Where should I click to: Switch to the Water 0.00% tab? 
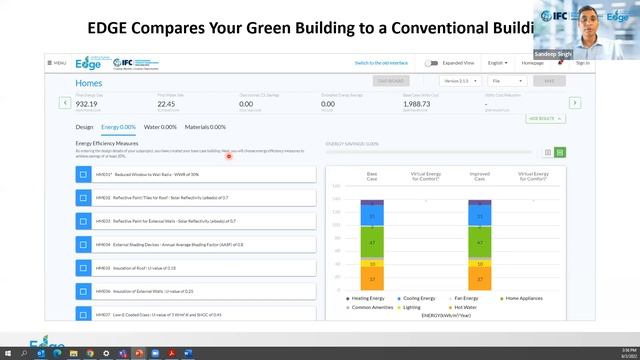point(160,127)
